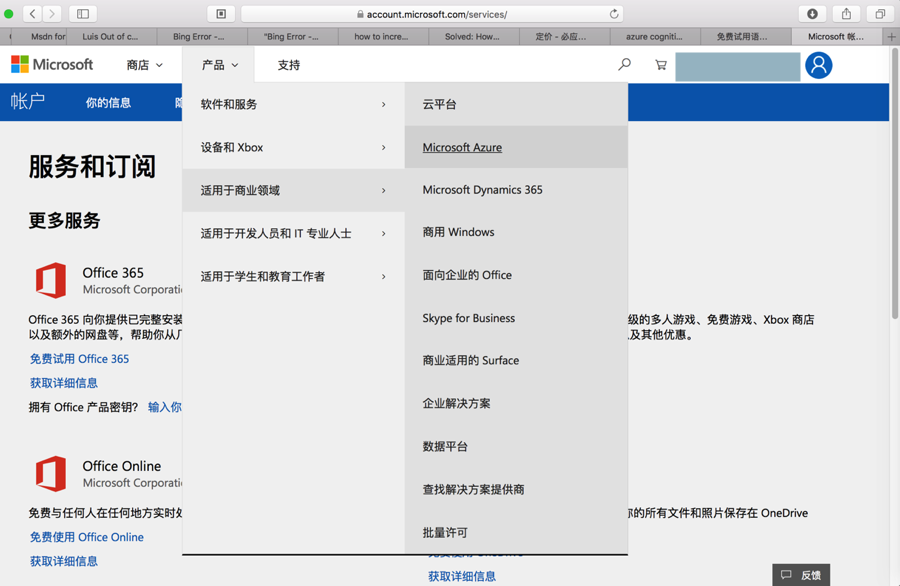Click the Office 365 logo icon
The width and height of the screenshot is (900, 586).
51,280
